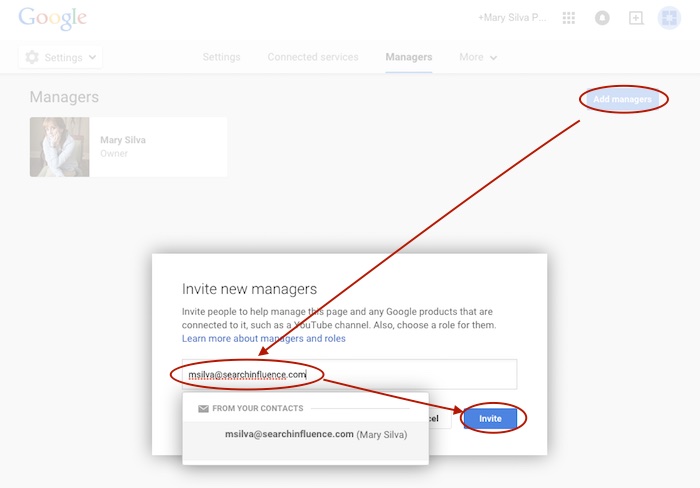The image size is (700, 488).
Task: Select the Managers tab
Action: [409, 57]
